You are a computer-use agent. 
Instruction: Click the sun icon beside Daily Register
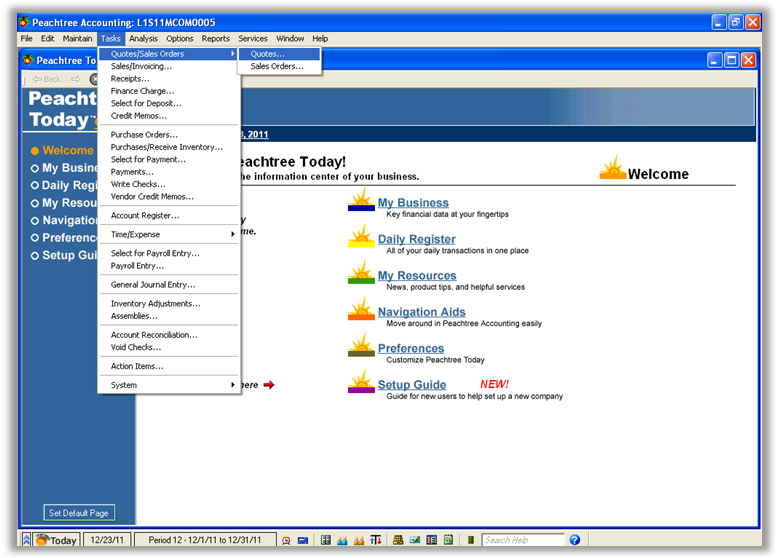(361, 236)
